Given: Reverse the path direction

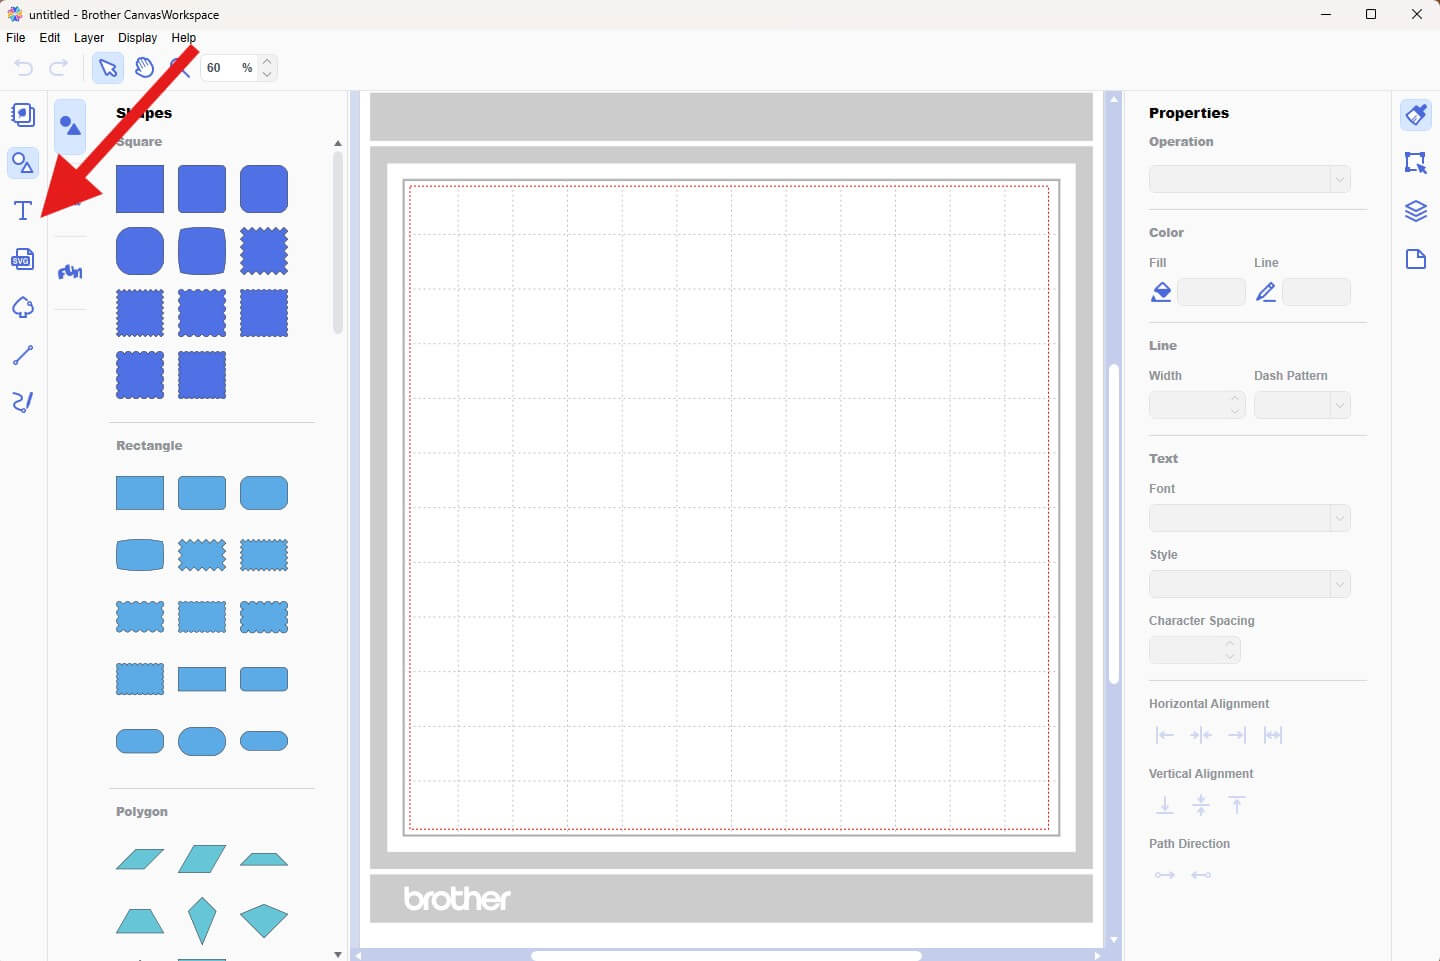Looking at the screenshot, I should (x=1201, y=875).
